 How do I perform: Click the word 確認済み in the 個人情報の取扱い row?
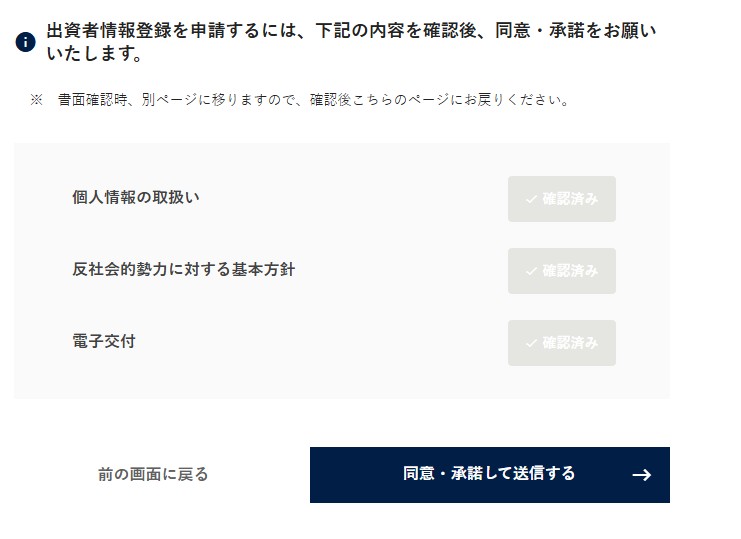(x=570, y=199)
